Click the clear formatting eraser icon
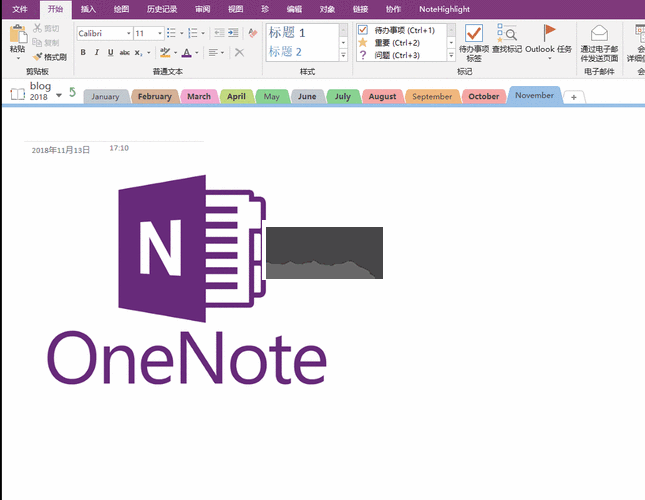This screenshot has width=645, height=500. point(252,33)
